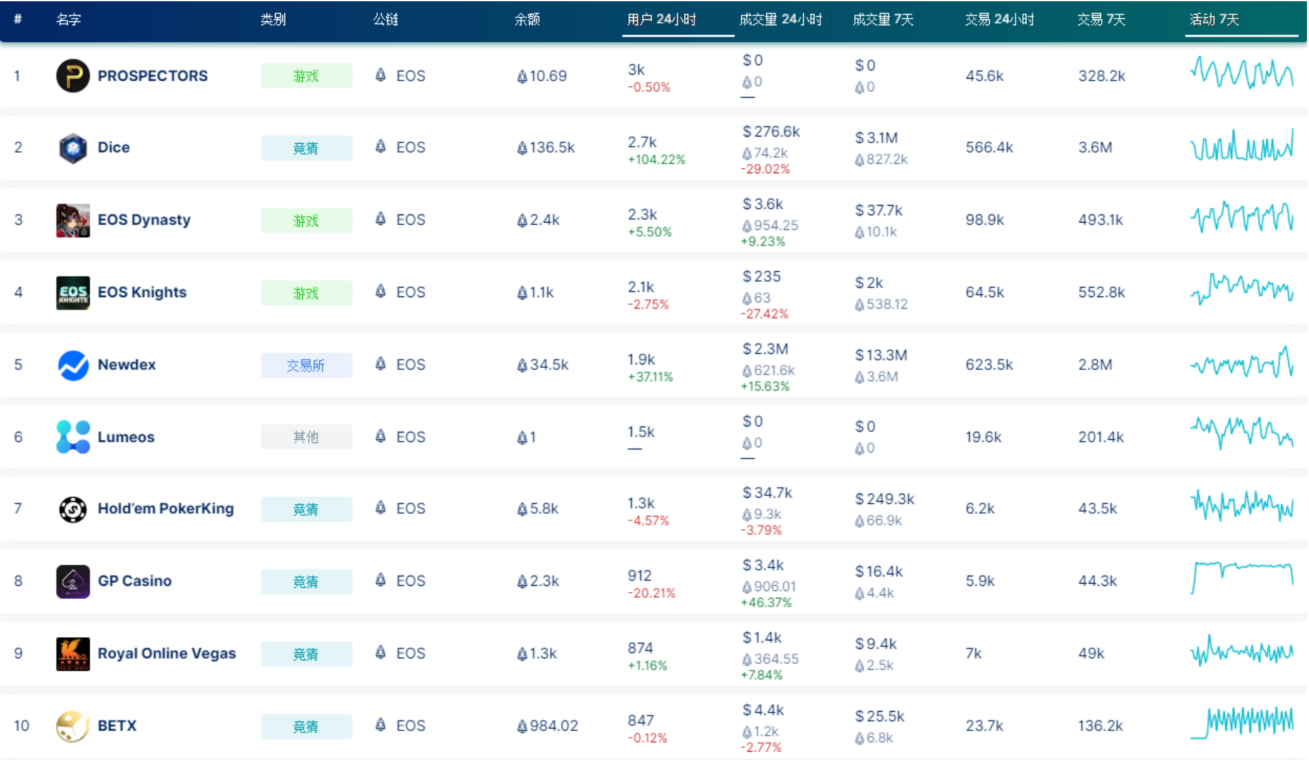Click the EOS chain icon in the Dice row
This screenshot has height=760, width=1309.
[380, 147]
